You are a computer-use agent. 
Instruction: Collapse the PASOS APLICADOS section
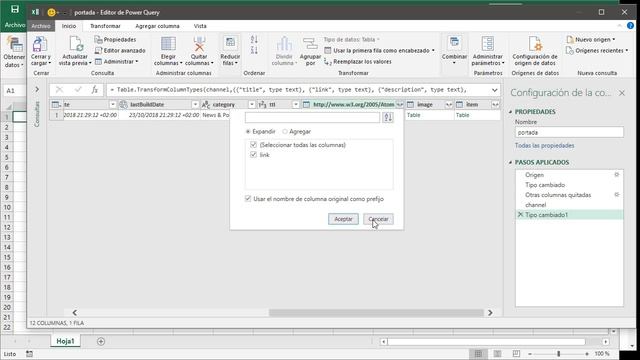(x=511, y=162)
